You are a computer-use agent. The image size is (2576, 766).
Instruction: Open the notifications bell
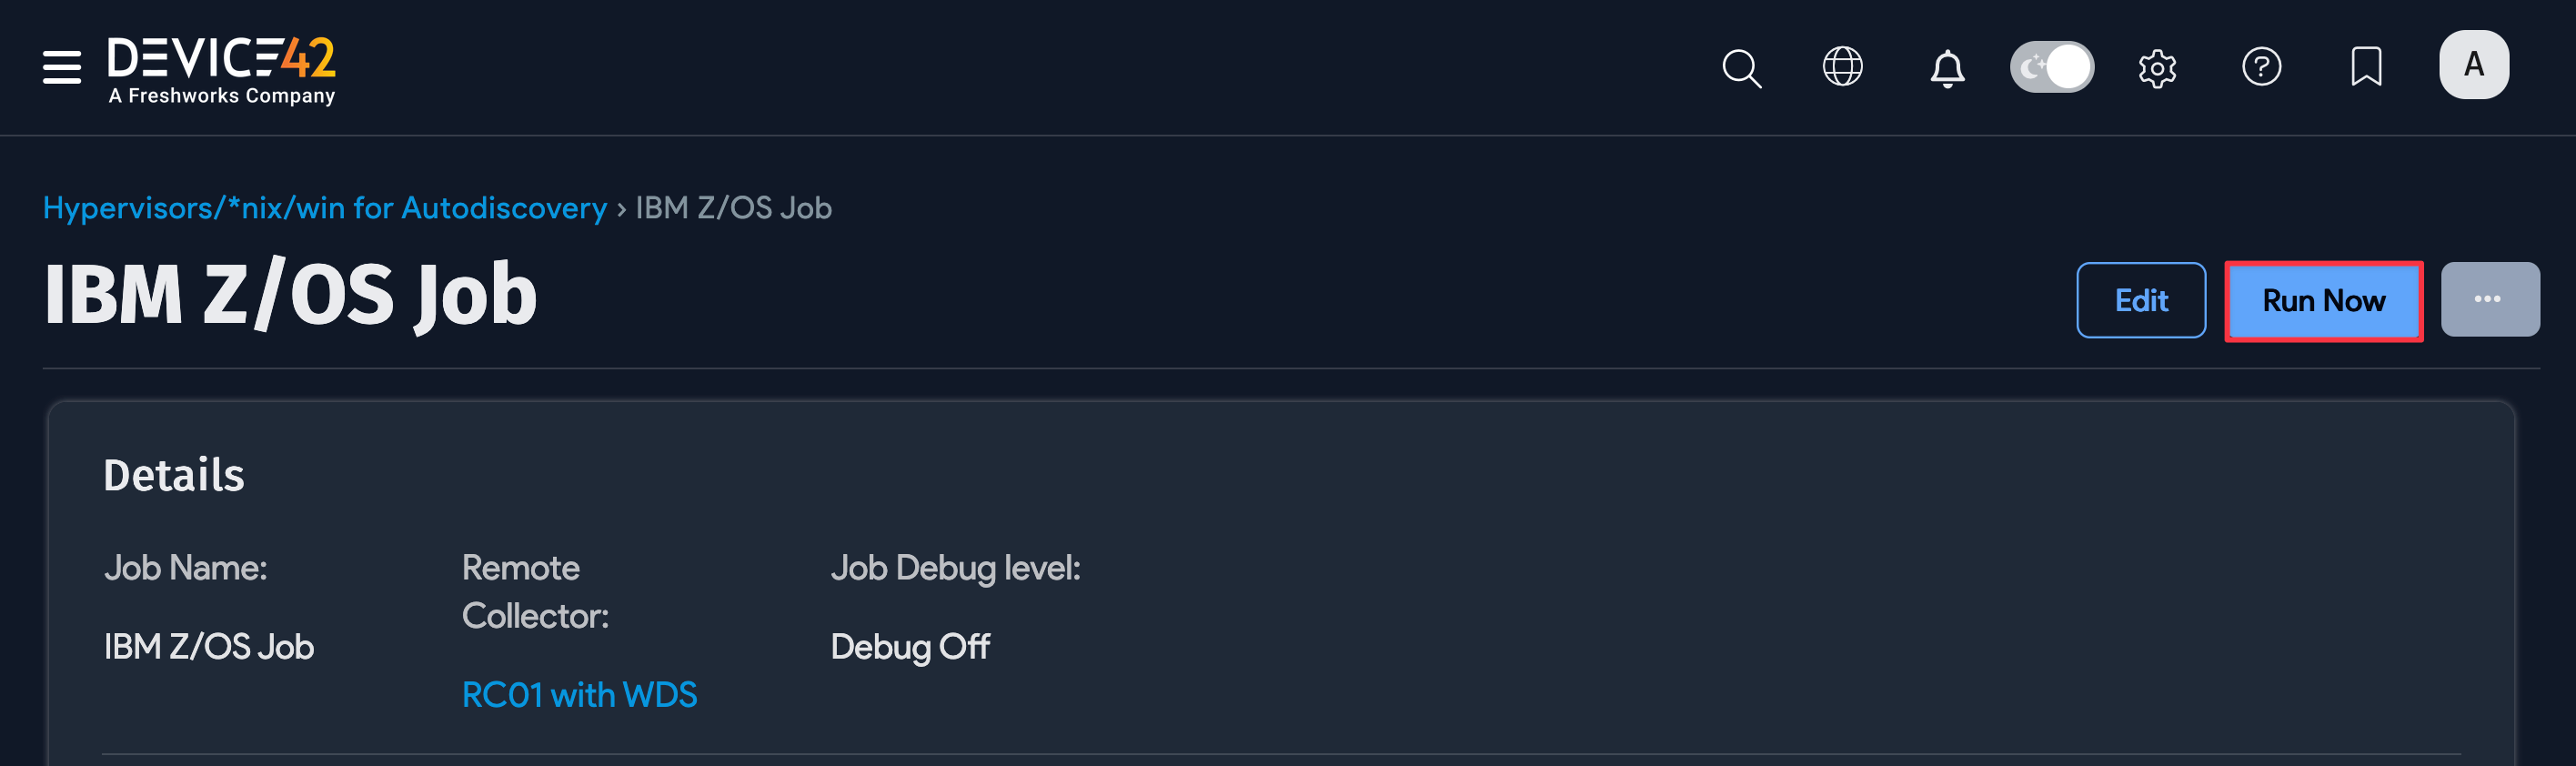coord(1946,68)
